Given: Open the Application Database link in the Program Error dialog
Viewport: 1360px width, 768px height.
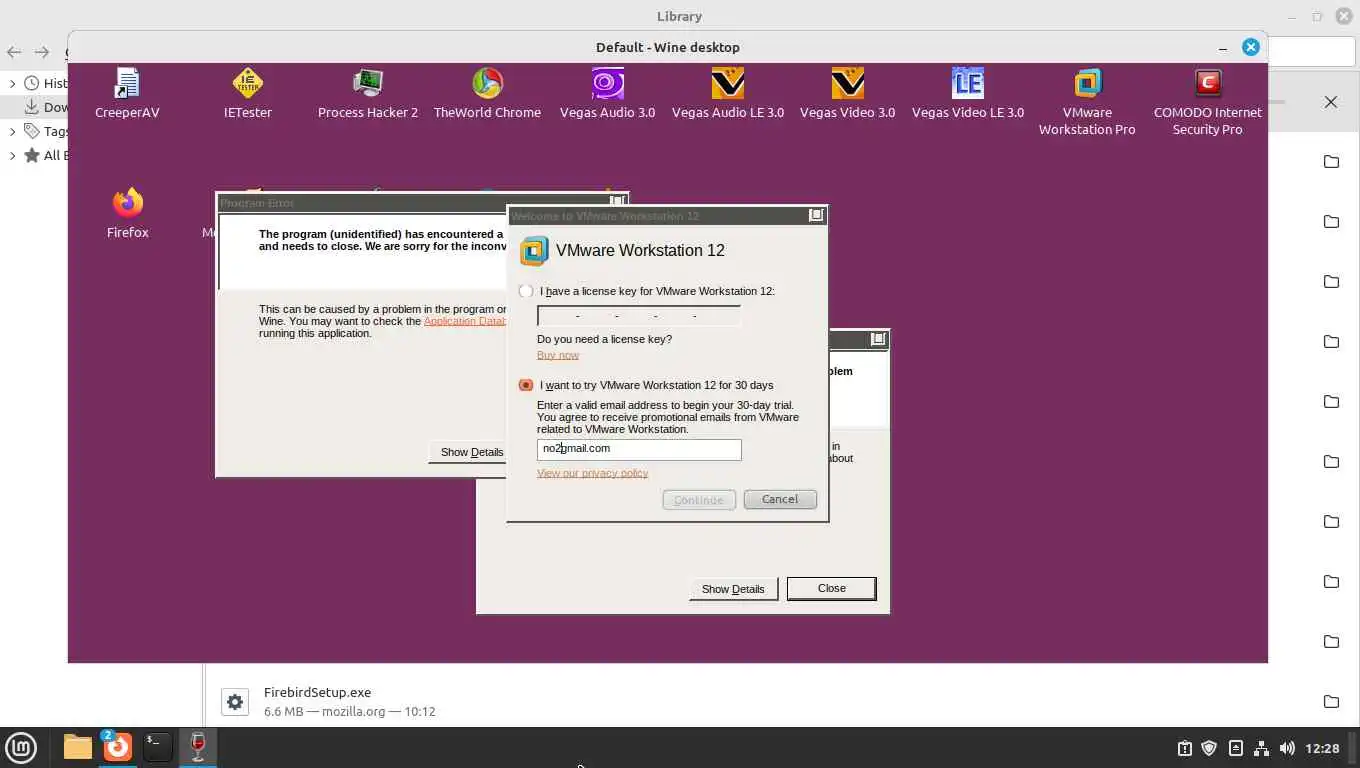Looking at the screenshot, I should pyautogui.click(x=465, y=321).
